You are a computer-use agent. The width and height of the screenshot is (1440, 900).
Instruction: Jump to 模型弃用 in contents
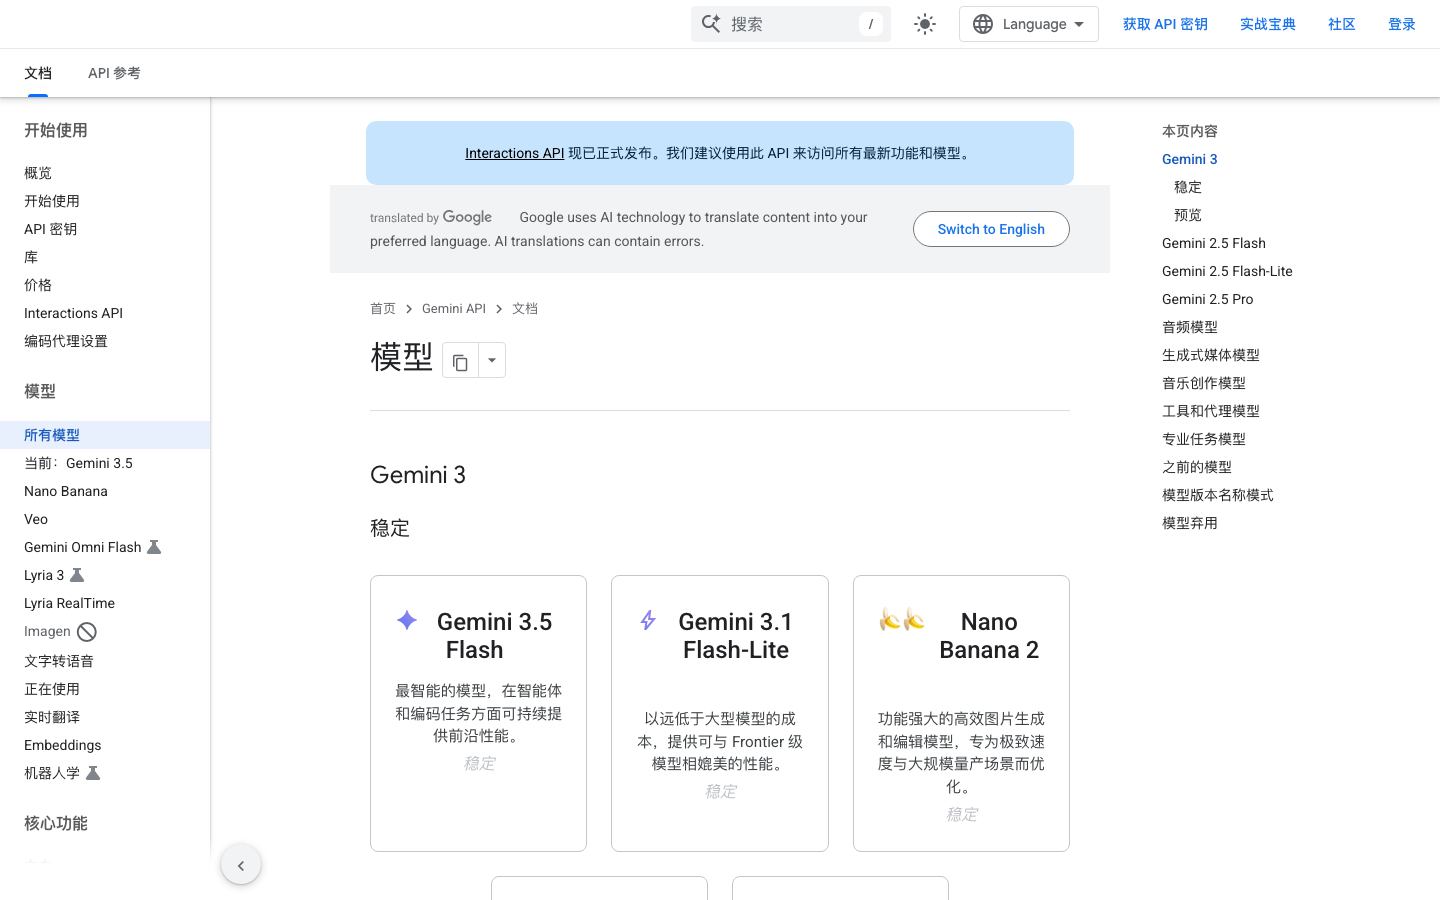pos(1190,523)
